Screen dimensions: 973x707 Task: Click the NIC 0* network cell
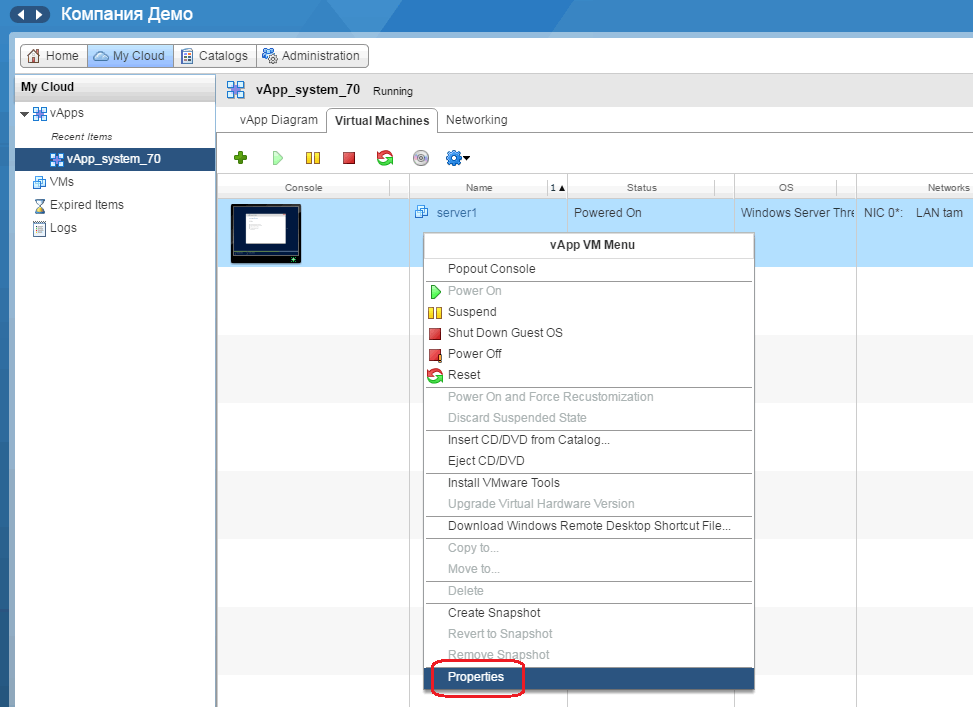883,213
